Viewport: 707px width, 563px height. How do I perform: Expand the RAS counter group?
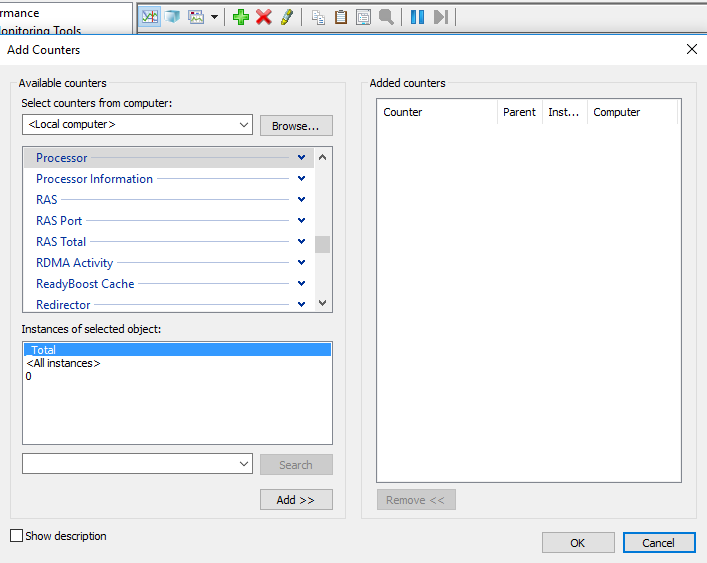click(302, 199)
